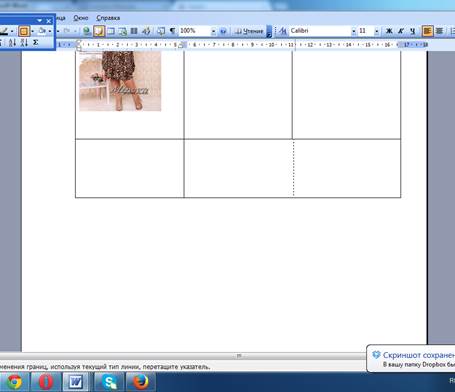The width and height of the screenshot is (455, 392).
Task: Apply the Outside Border button
Action: tap(24, 31)
